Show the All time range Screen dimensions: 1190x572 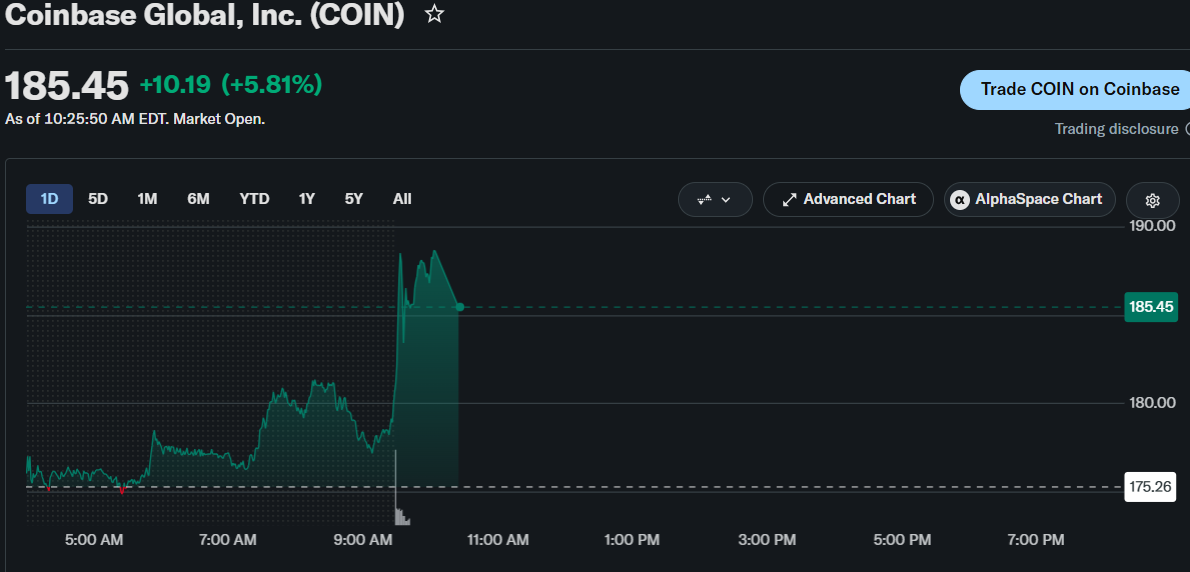pos(402,199)
